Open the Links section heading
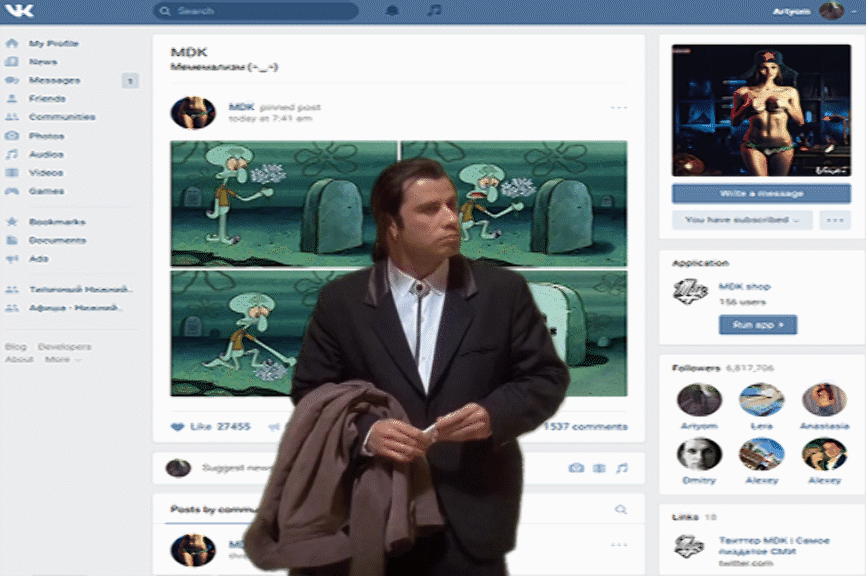The width and height of the screenshot is (866, 576). click(683, 517)
